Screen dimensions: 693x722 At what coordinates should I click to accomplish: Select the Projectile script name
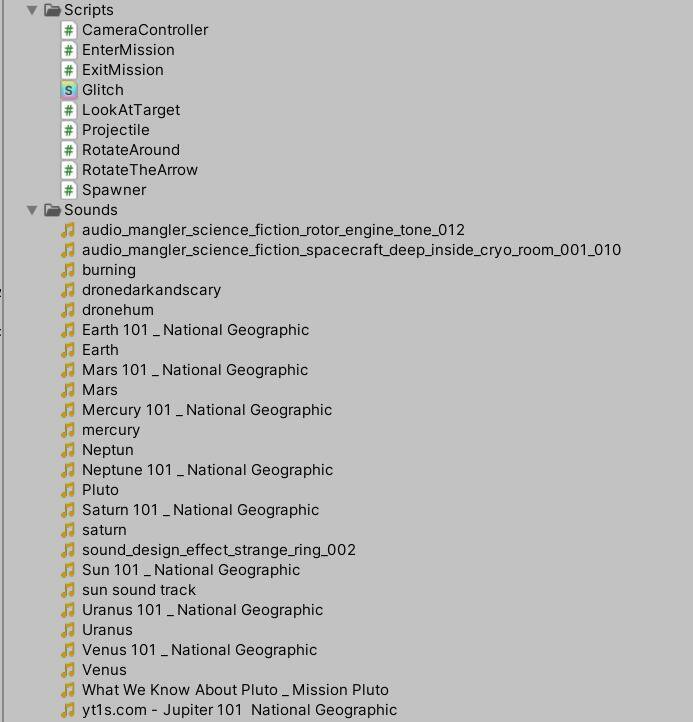click(116, 130)
